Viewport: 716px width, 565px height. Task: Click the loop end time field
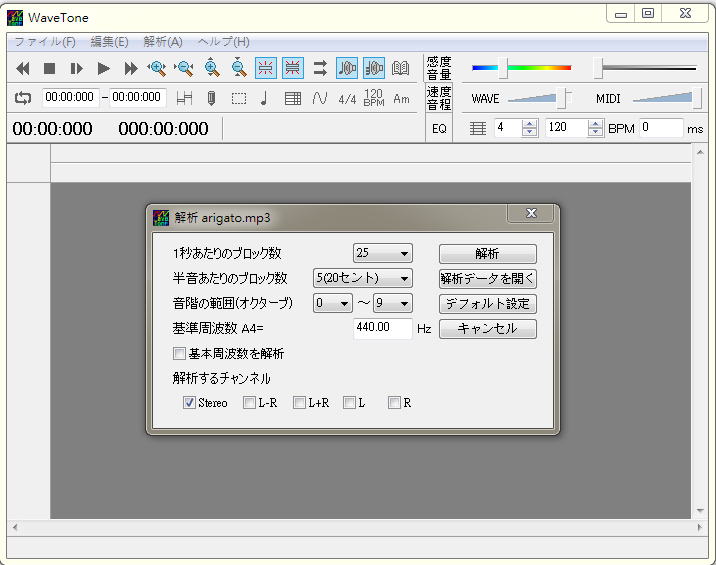[137, 98]
